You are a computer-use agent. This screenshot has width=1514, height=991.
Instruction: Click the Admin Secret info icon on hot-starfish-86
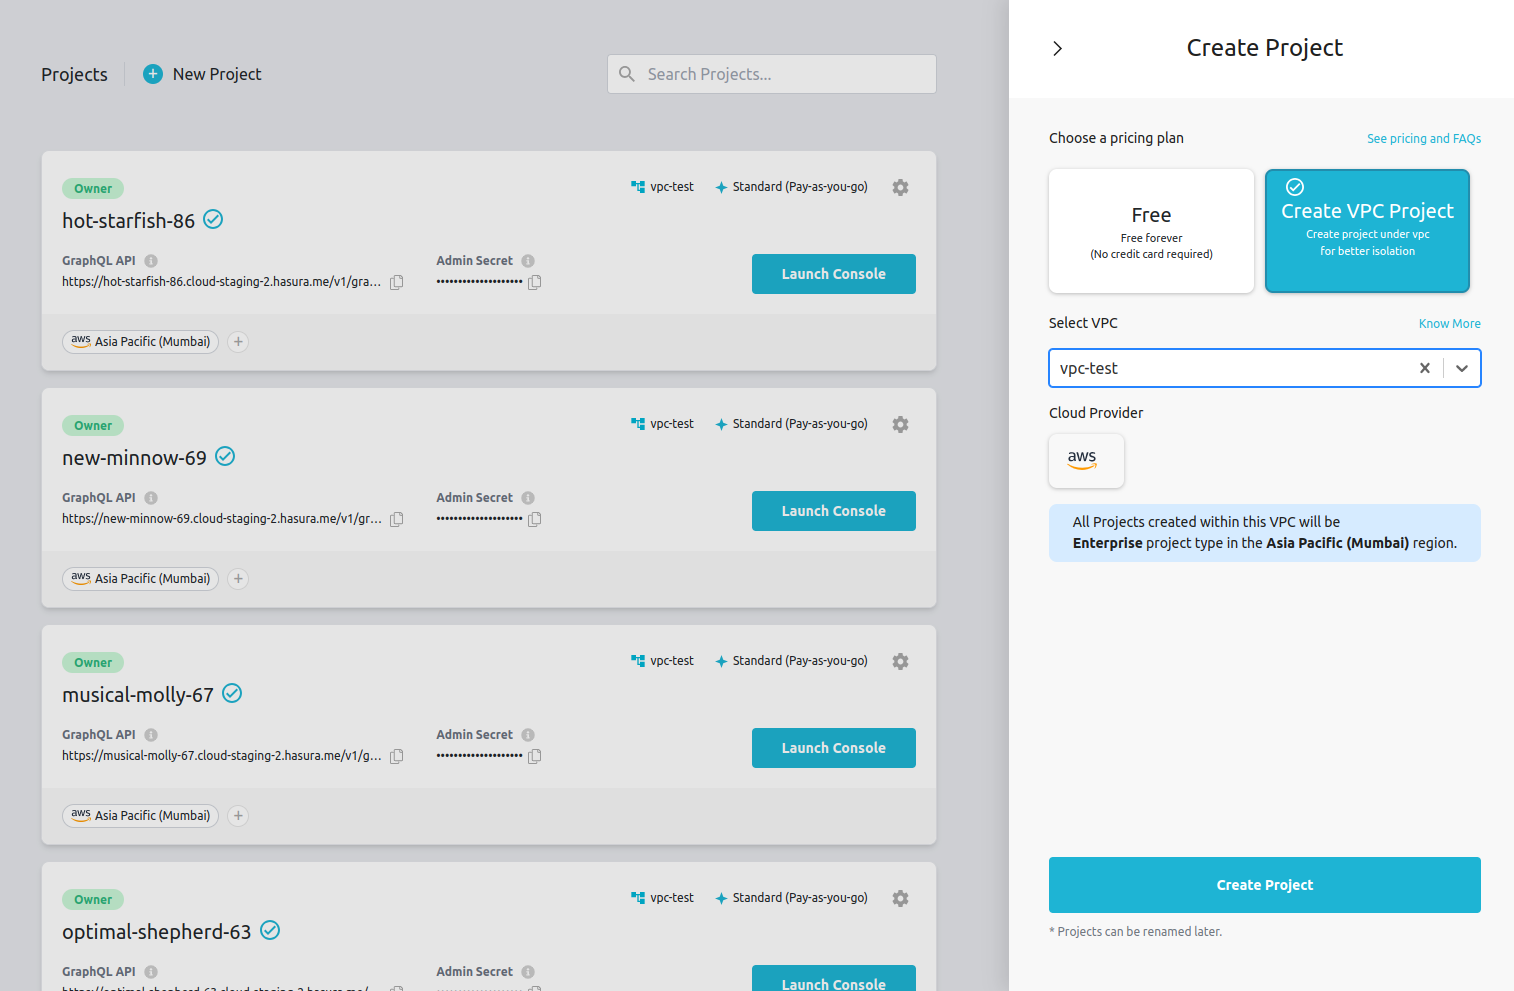click(527, 260)
